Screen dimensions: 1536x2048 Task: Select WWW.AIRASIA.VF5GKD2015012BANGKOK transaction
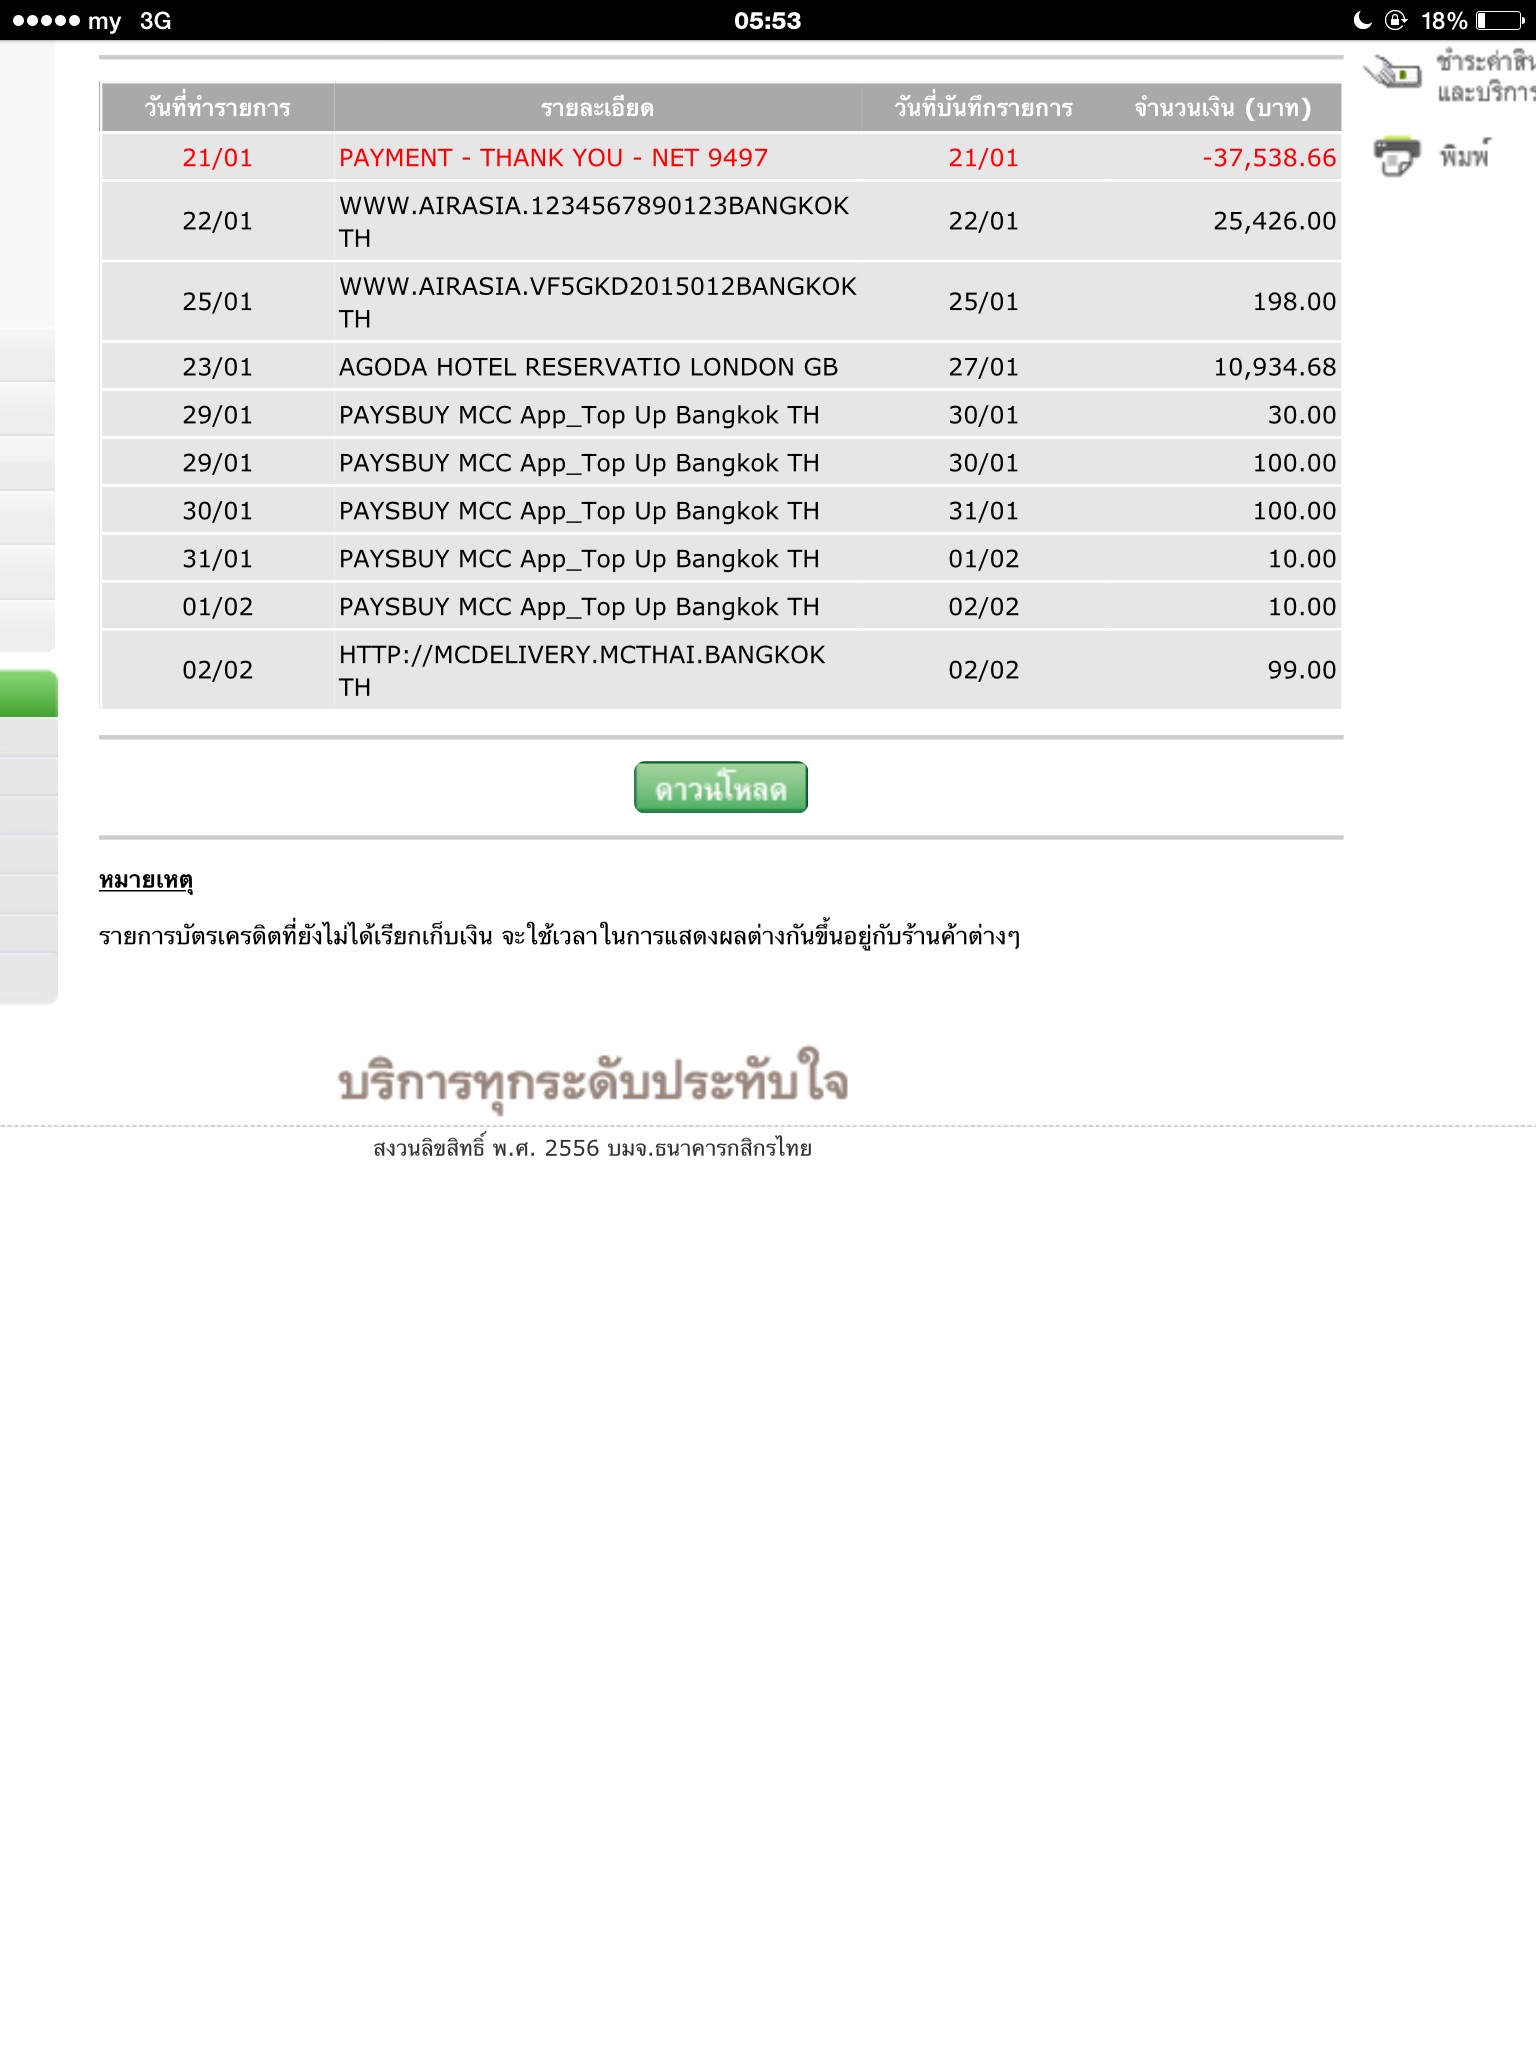tap(721, 302)
